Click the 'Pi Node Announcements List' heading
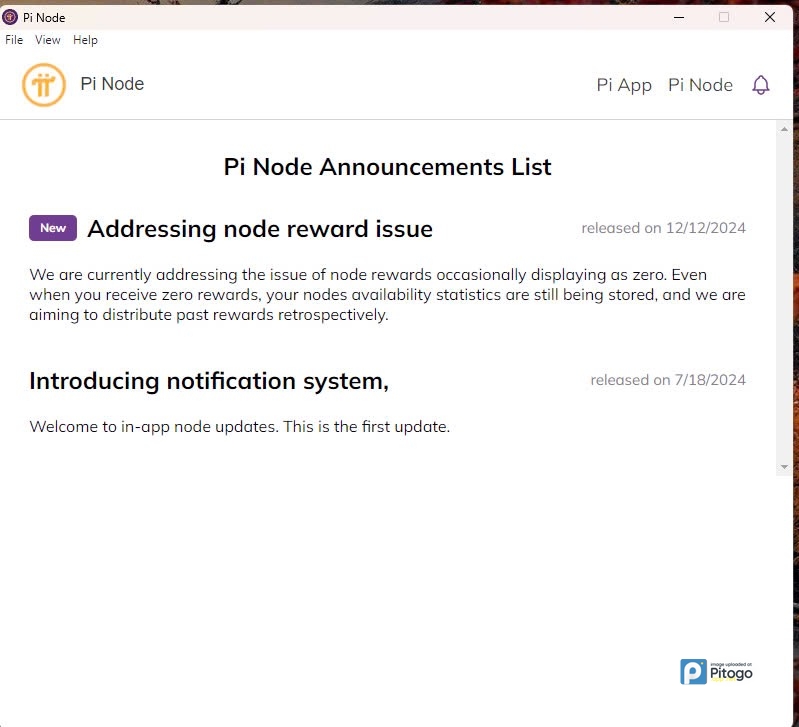The width and height of the screenshot is (799, 727). tap(387, 167)
